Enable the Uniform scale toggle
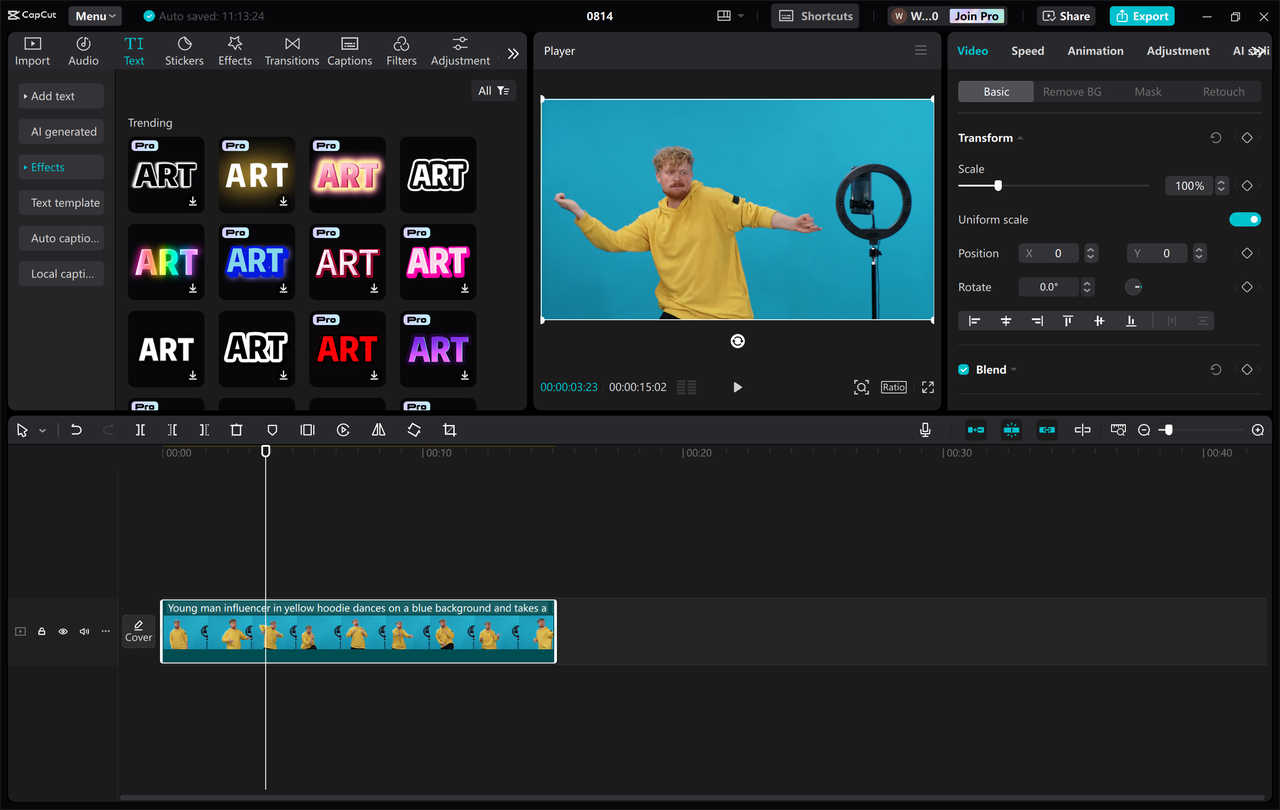 1245,219
